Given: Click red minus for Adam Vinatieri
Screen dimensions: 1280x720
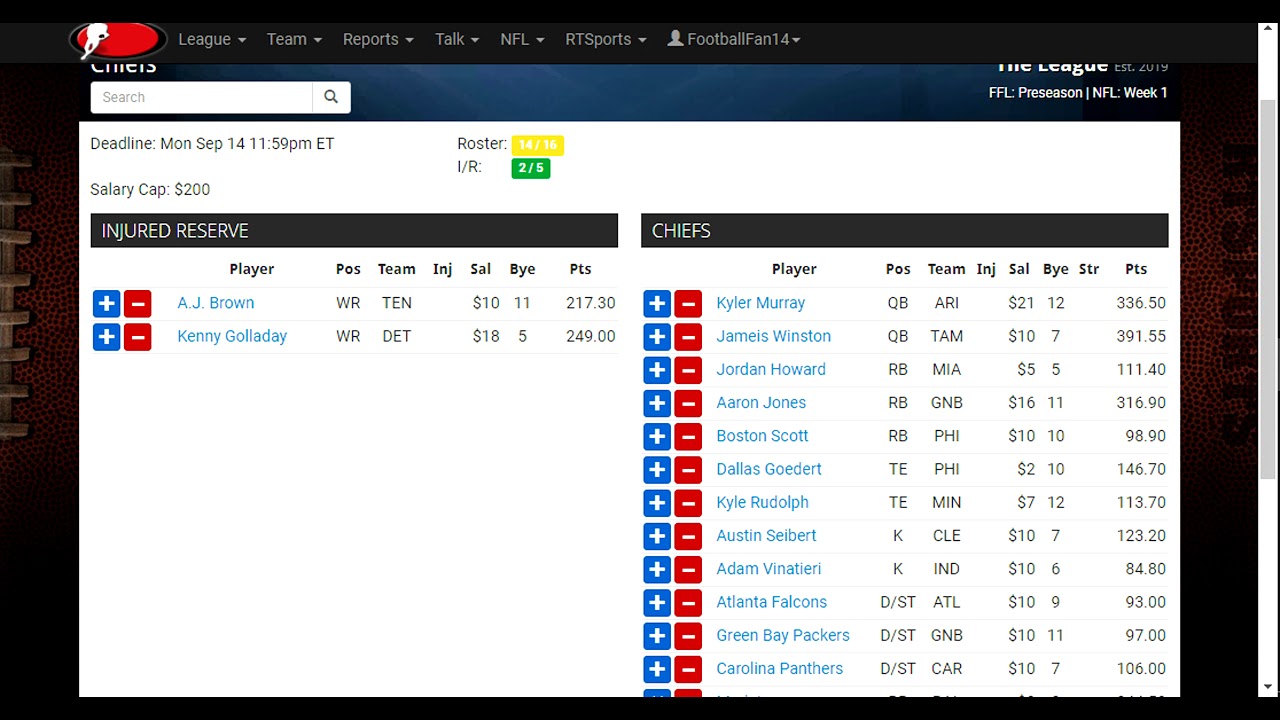Looking at the screenshot, I should (688, 570).
